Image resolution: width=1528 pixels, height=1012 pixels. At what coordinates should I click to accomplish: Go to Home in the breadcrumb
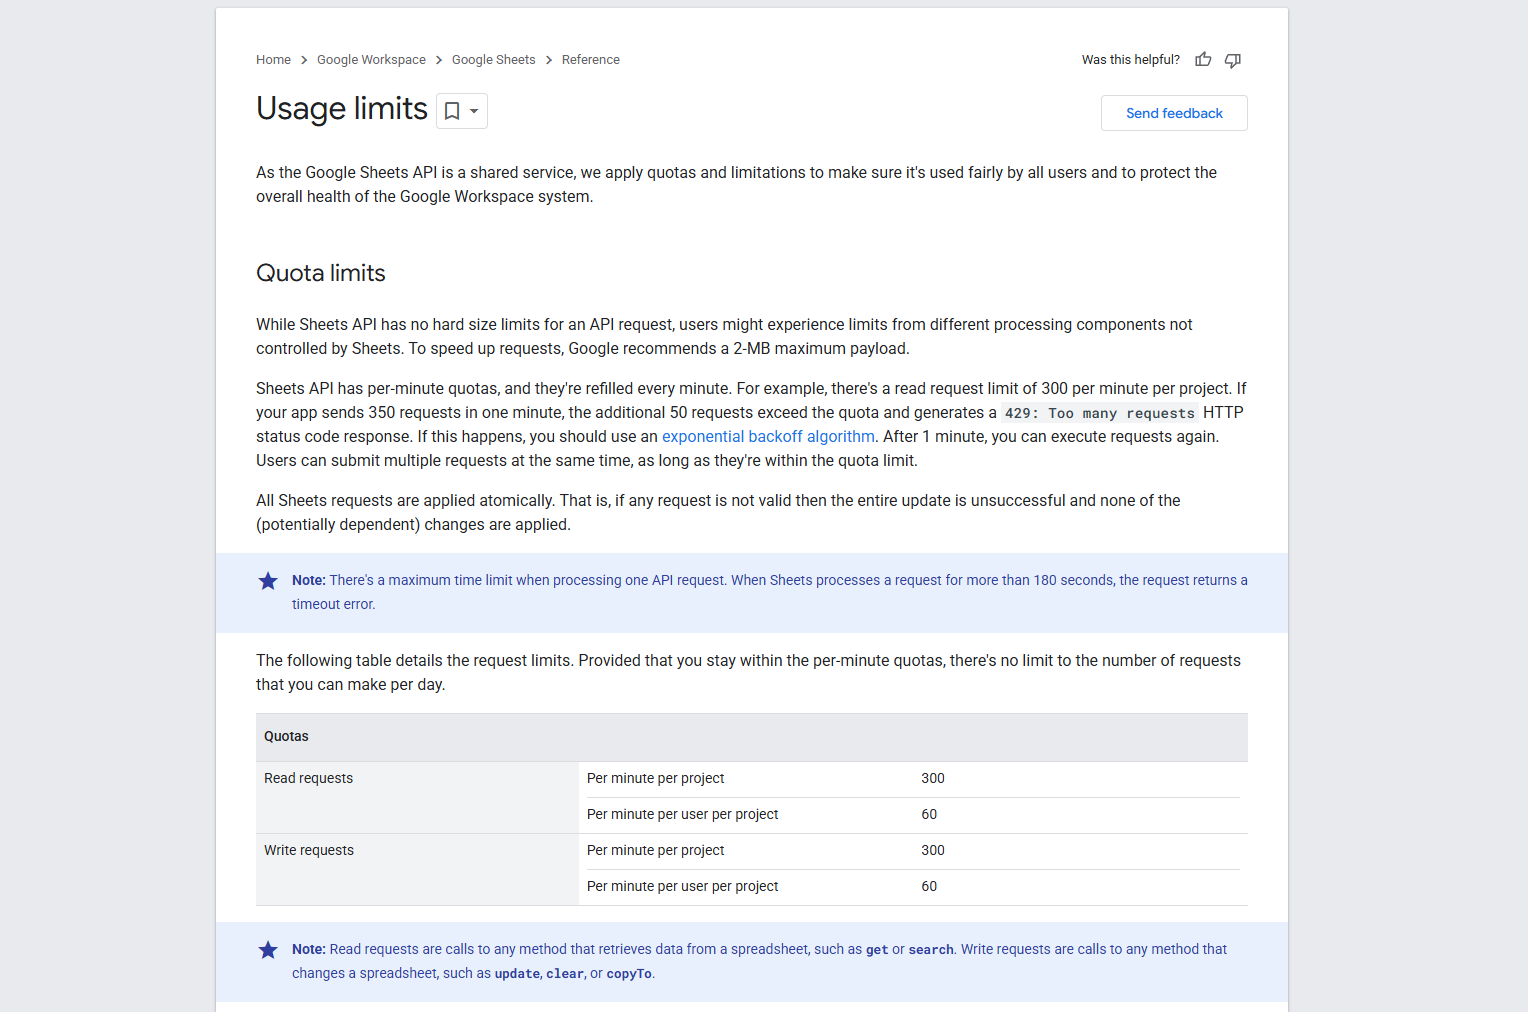pyautogui.click(x=273, y=60)
